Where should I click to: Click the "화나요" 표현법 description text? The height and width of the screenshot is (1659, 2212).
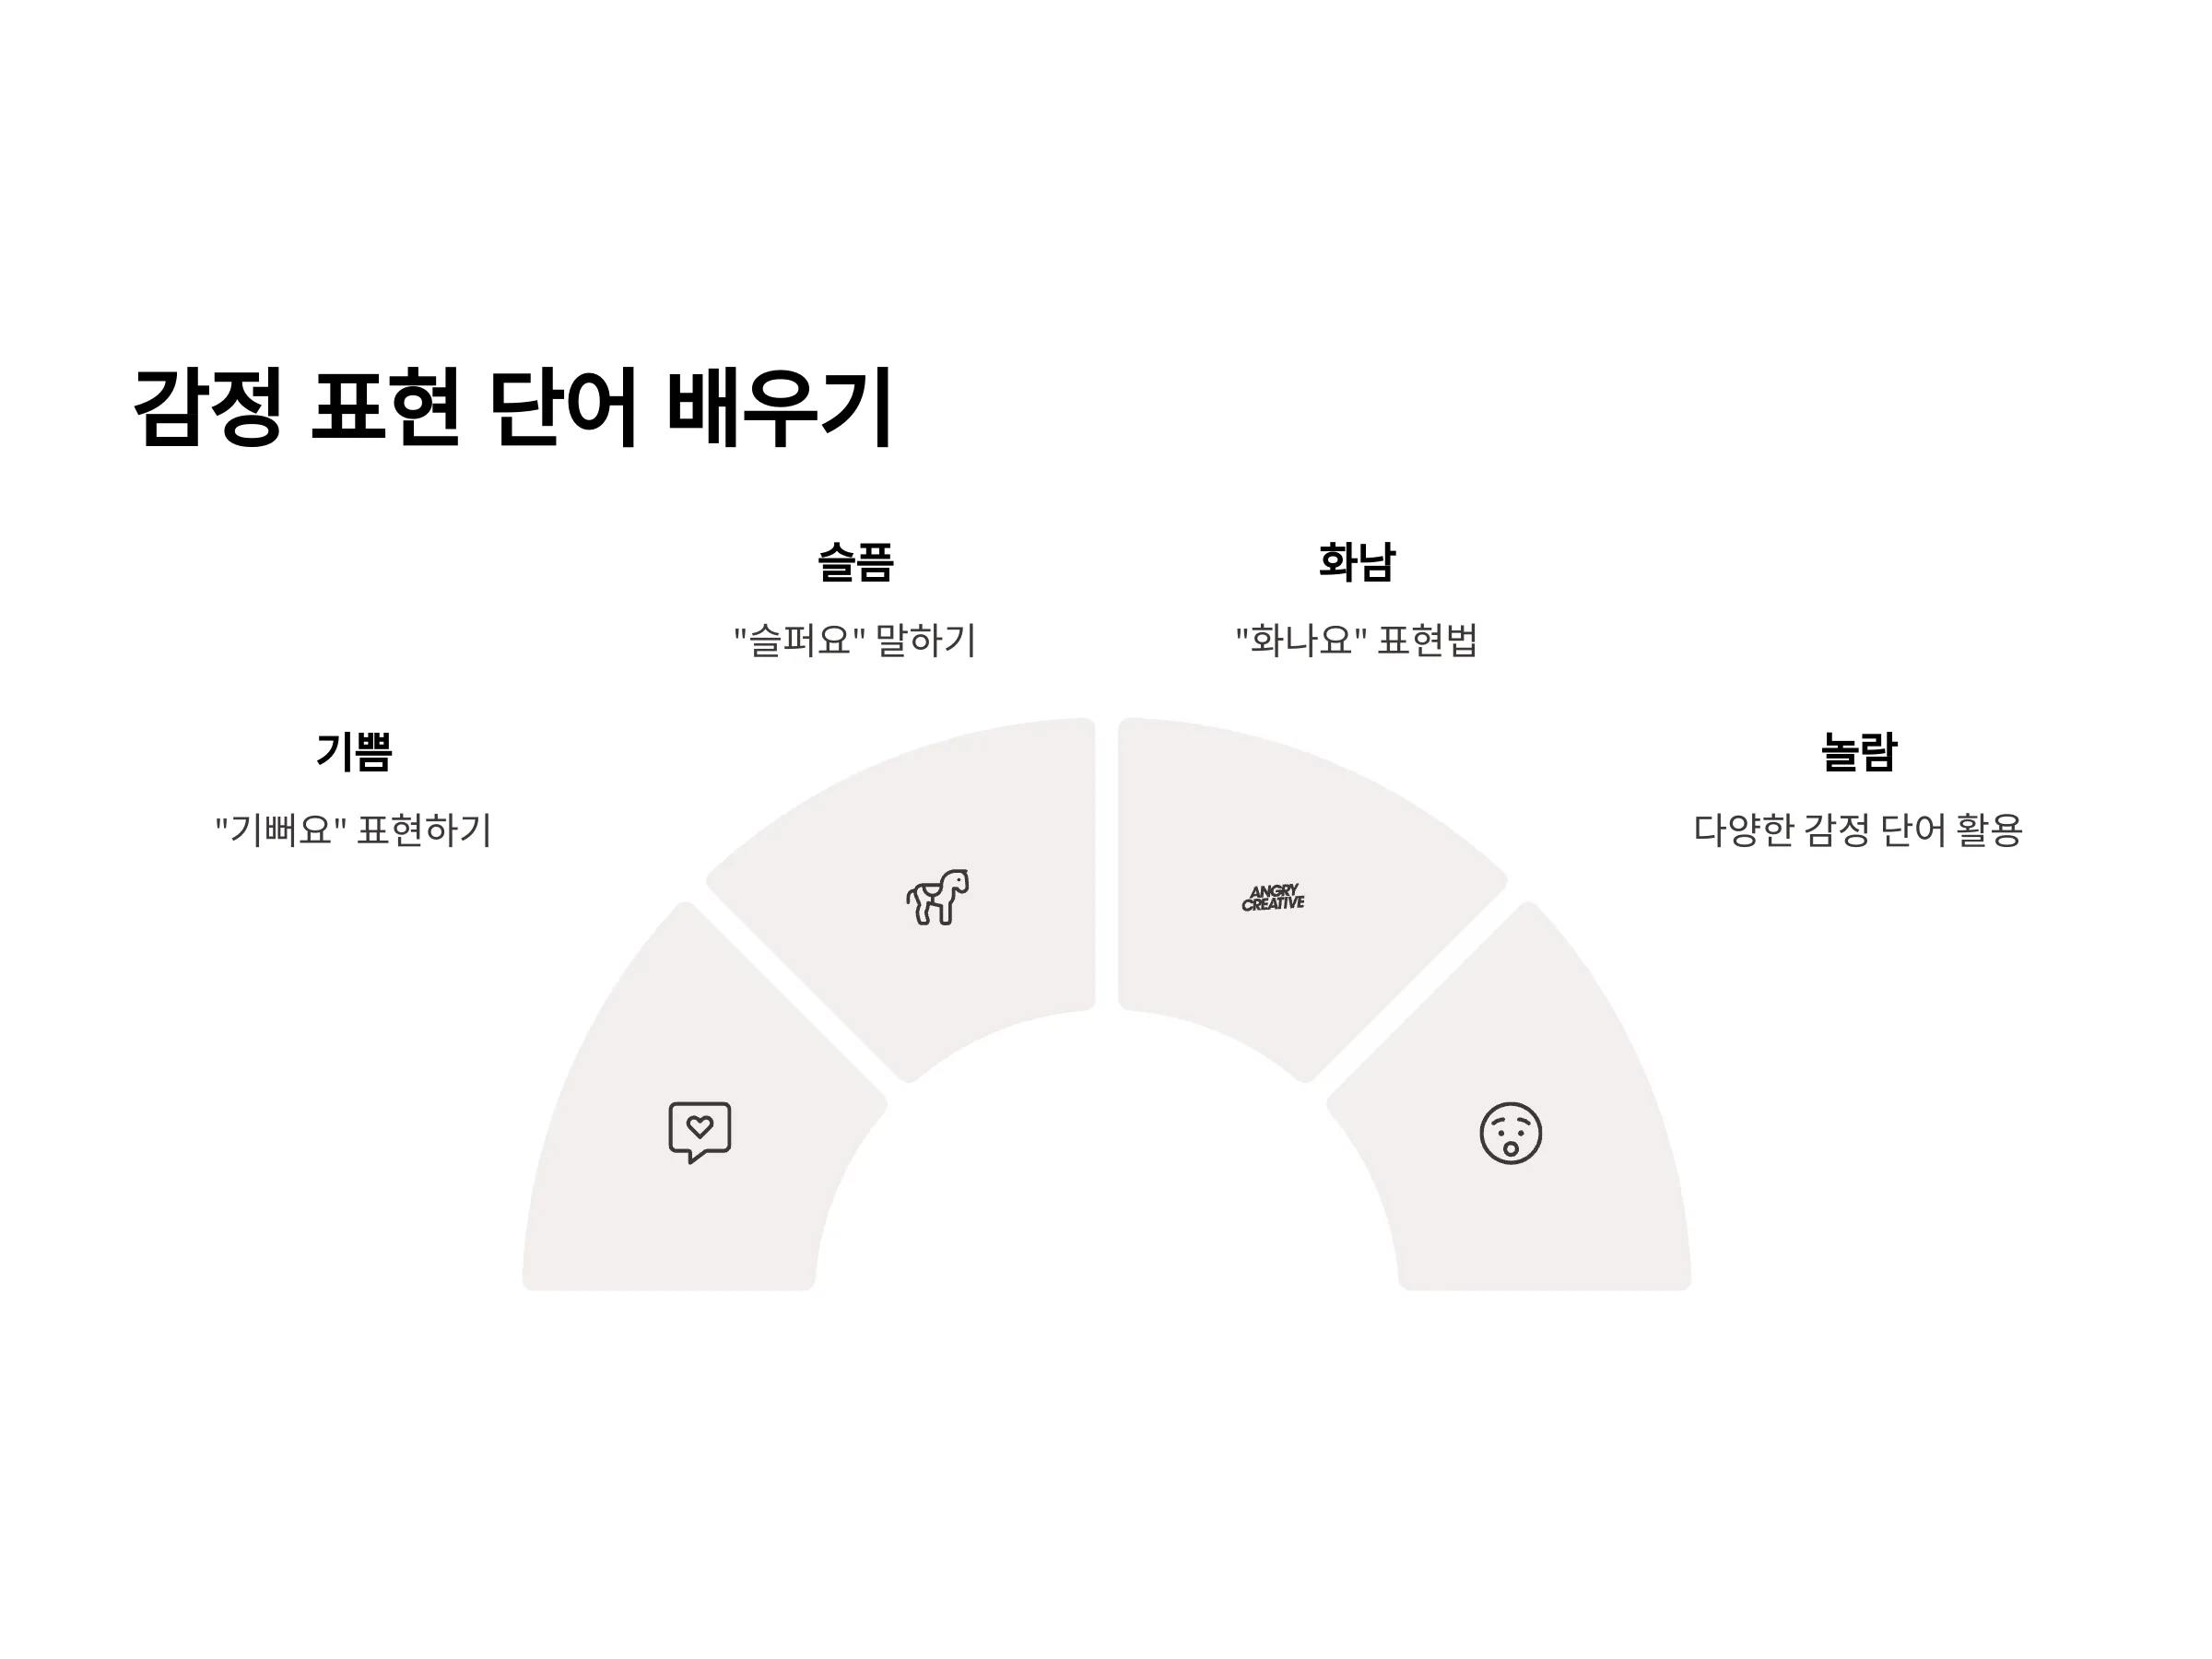click(1357, 640)
